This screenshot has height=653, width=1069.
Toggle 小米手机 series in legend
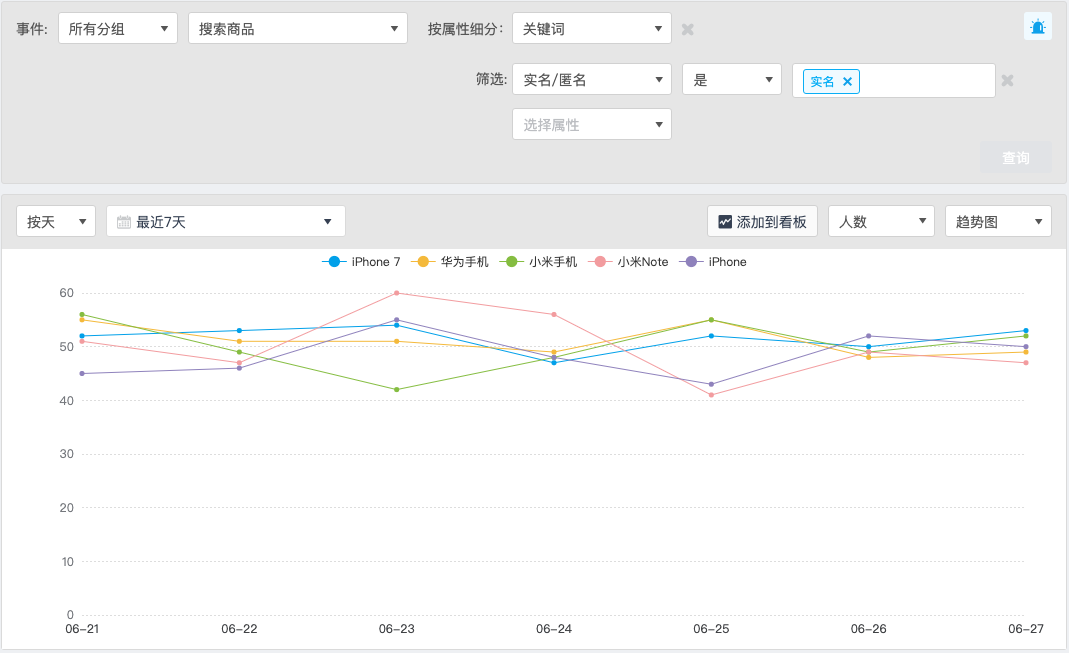coord(539,262)
